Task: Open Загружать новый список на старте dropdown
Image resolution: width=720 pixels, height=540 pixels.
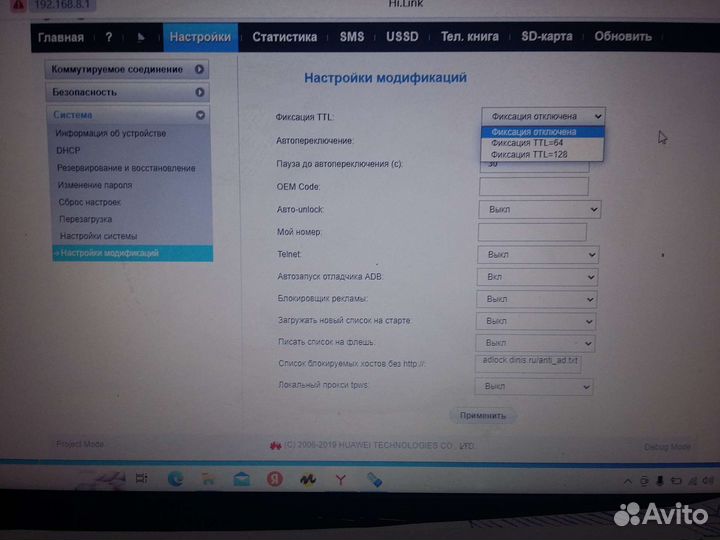Action: [x=535, y=321]
